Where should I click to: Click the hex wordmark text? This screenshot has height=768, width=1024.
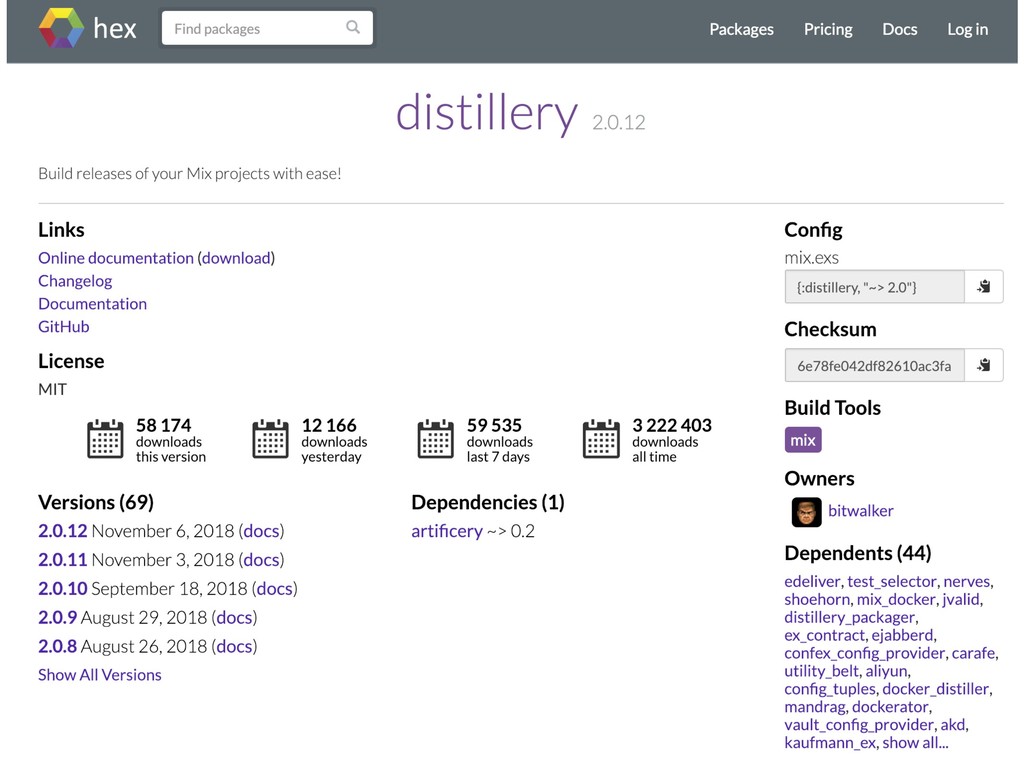pyautogui.click(x=115, y=29)
